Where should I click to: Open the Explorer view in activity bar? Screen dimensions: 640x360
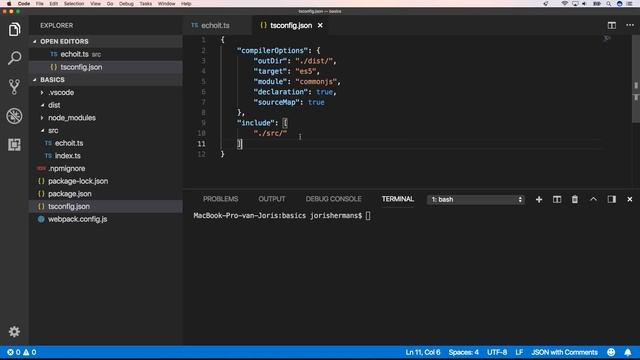coord(14,29)
